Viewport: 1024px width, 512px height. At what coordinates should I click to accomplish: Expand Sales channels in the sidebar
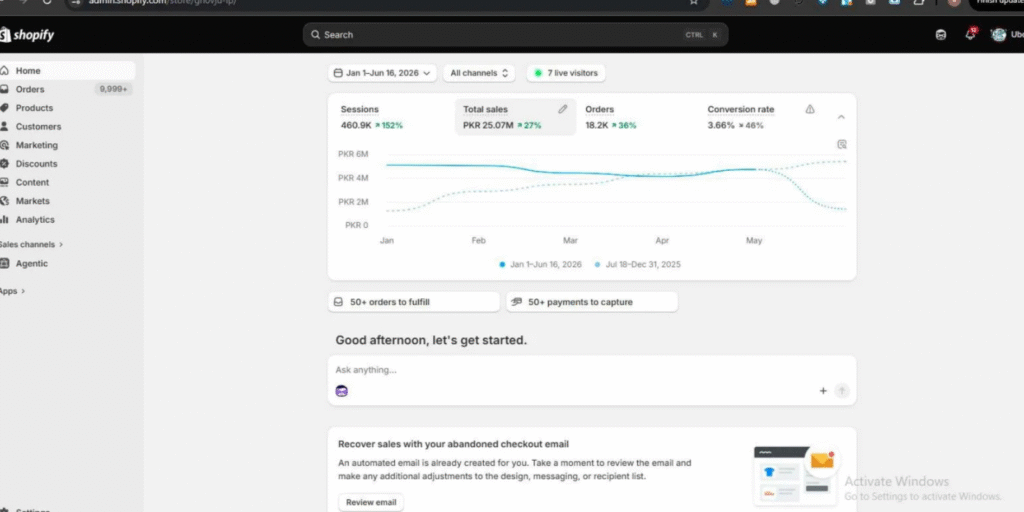(x=32, y=244)
